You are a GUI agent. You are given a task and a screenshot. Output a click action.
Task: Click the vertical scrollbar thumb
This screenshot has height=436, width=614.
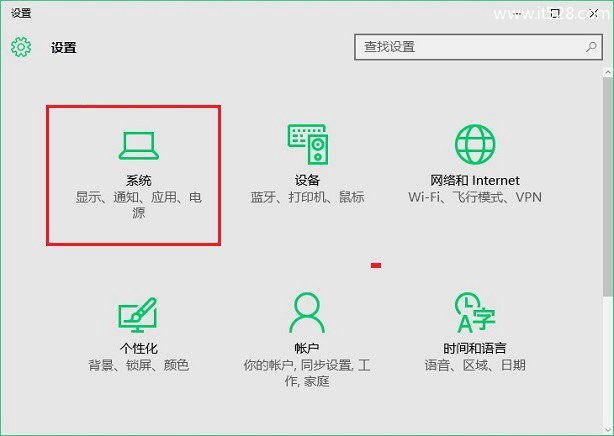[608, 186]
